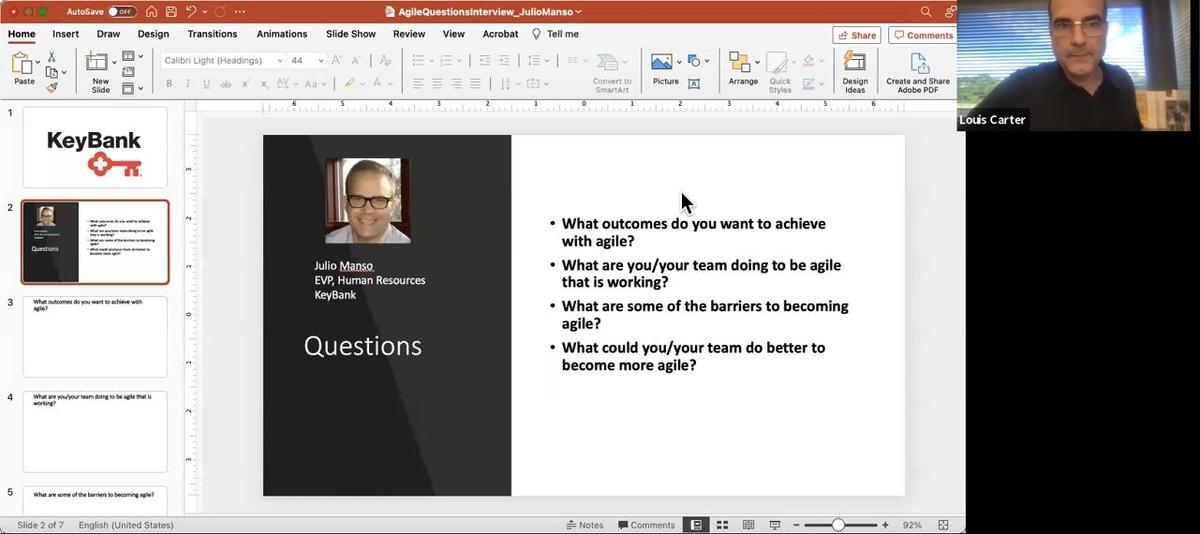
Task: Insert a text box from ribbon
Action: coord(694,84)
